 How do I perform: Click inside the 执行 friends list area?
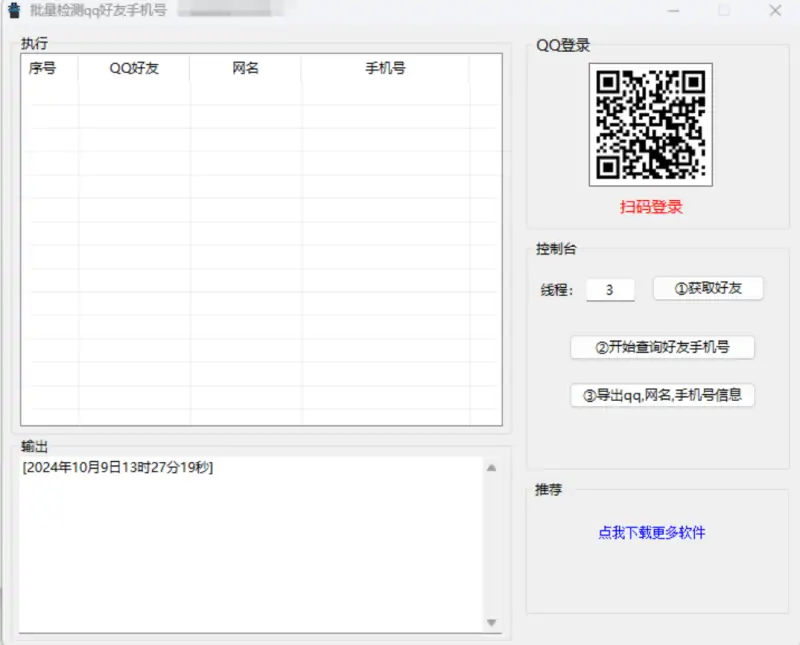coord(250,250)
